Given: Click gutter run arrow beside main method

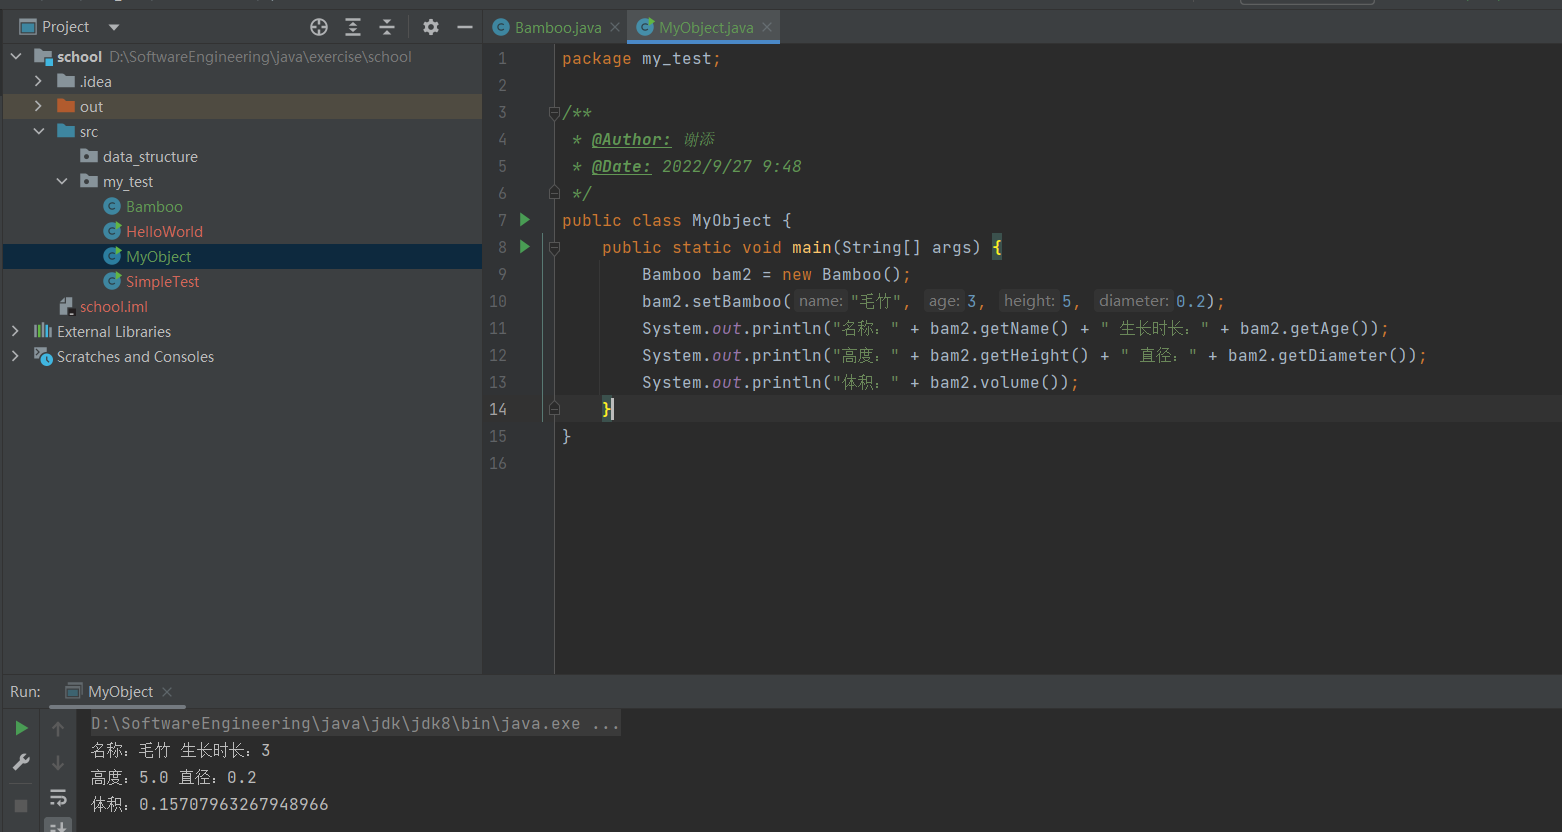Looking at the screenshot, I should [525, 247].
